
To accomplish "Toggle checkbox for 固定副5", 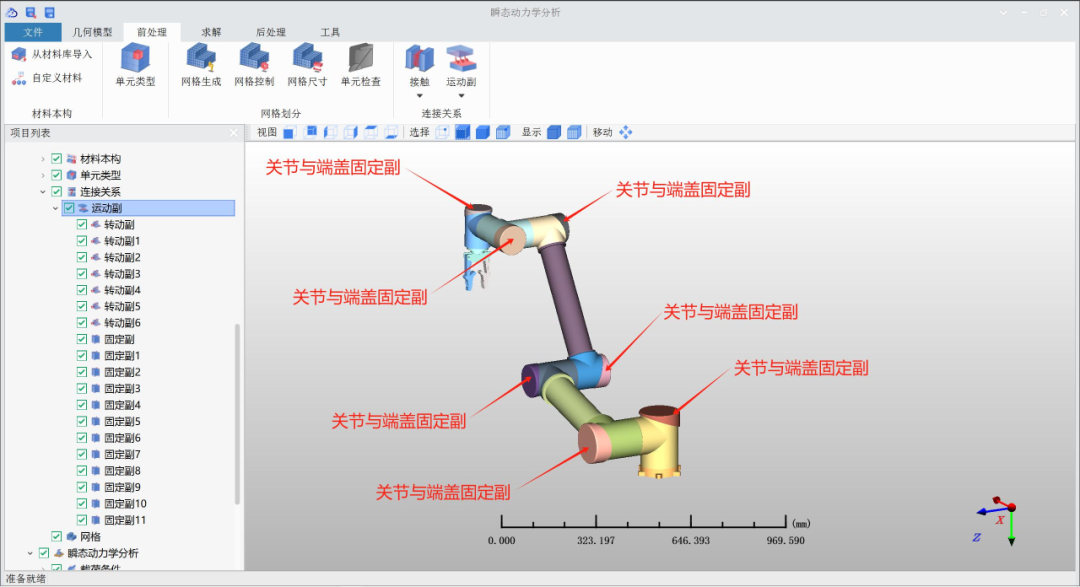I will point(81,421).
